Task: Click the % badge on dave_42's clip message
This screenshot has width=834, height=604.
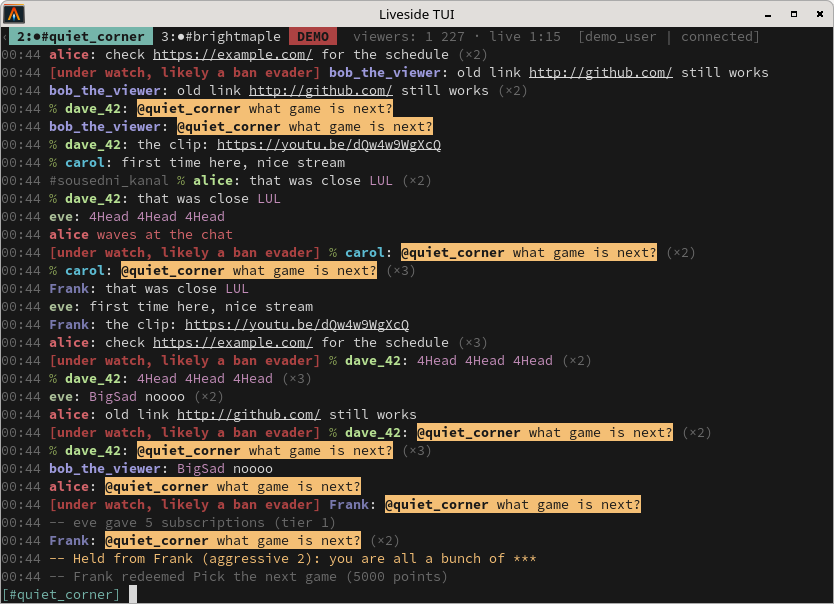Action: pyautogui.click(x=53, y=145)
